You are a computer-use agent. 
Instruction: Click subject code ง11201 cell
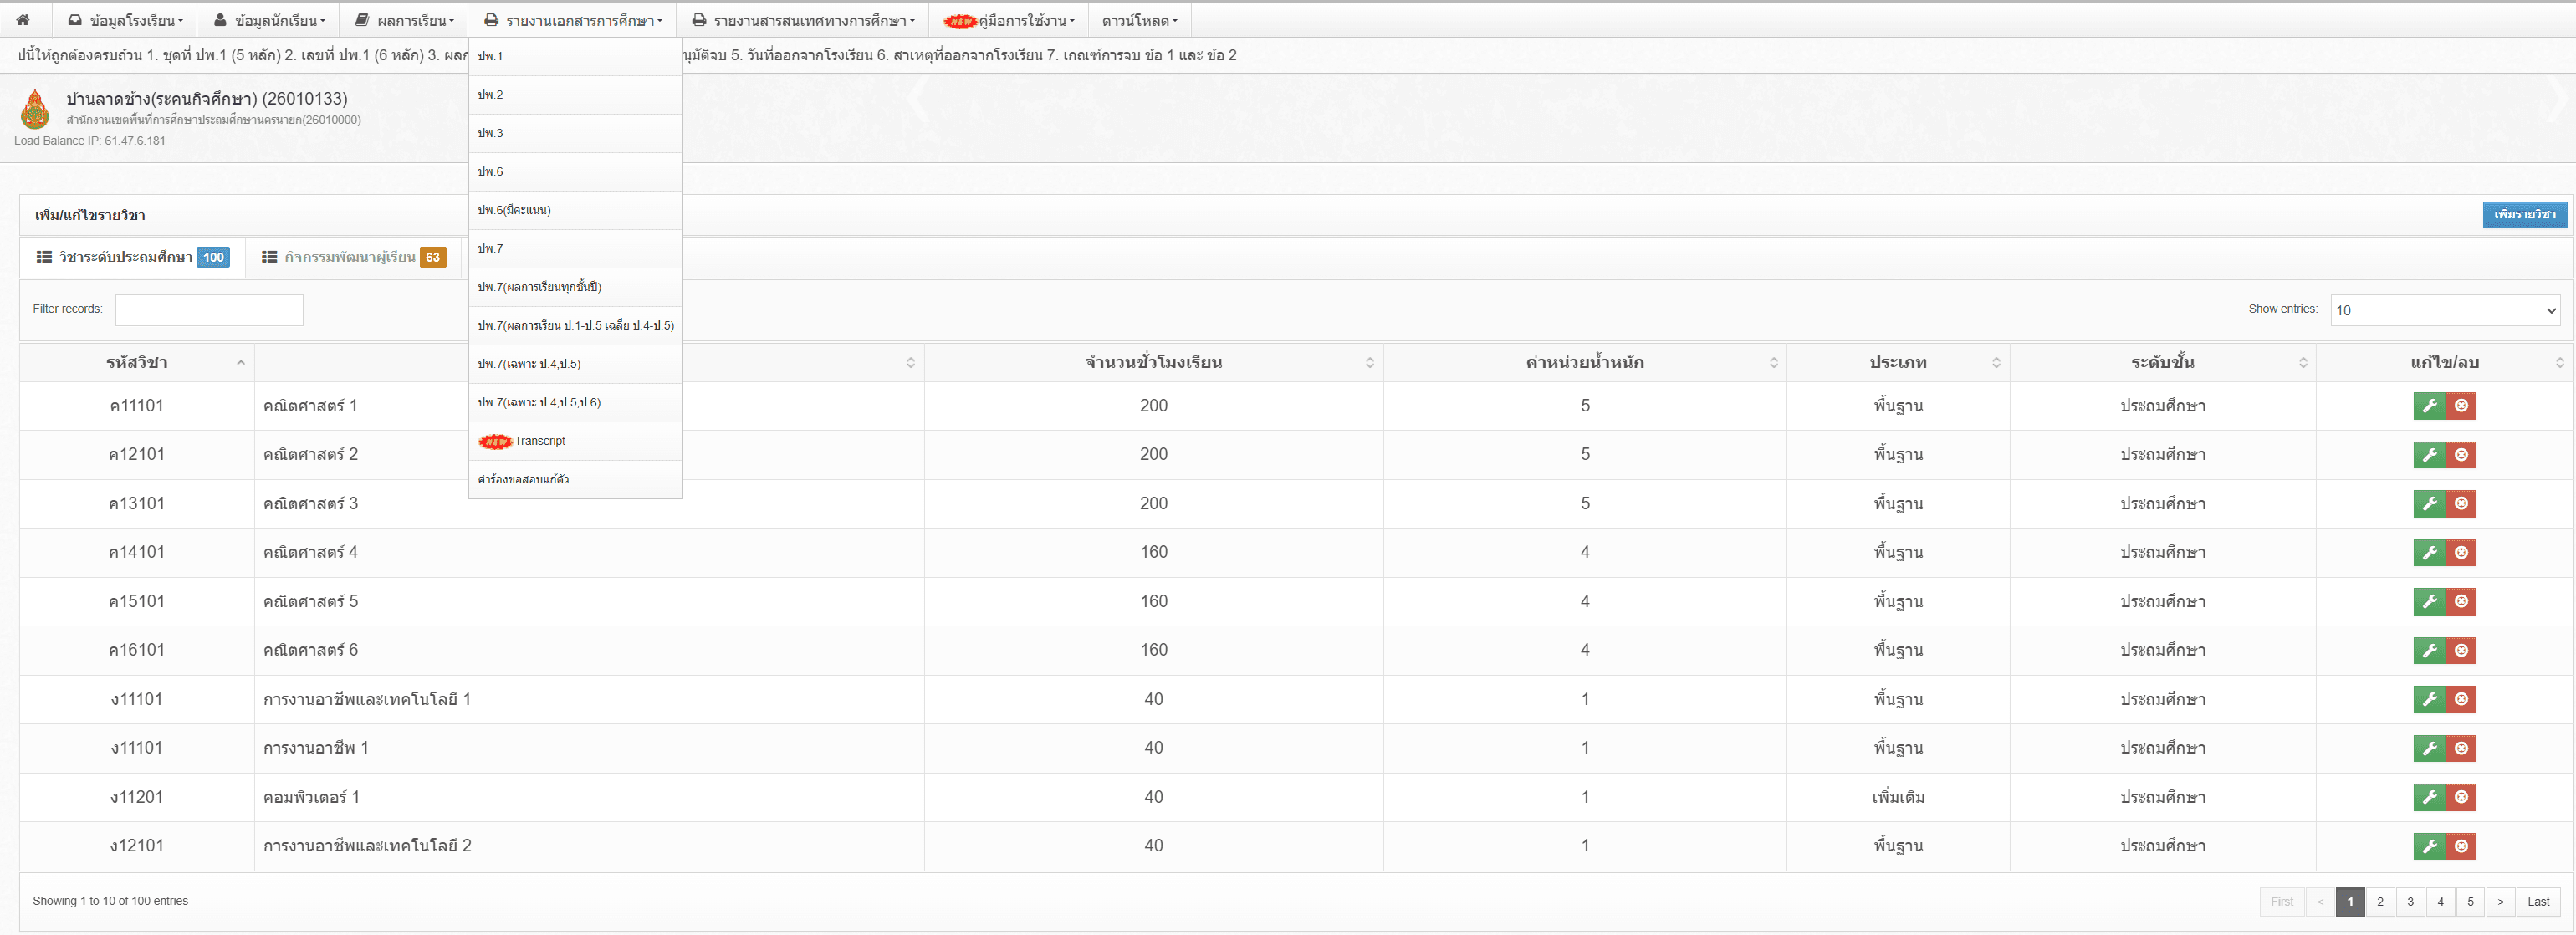click(137, 797)
